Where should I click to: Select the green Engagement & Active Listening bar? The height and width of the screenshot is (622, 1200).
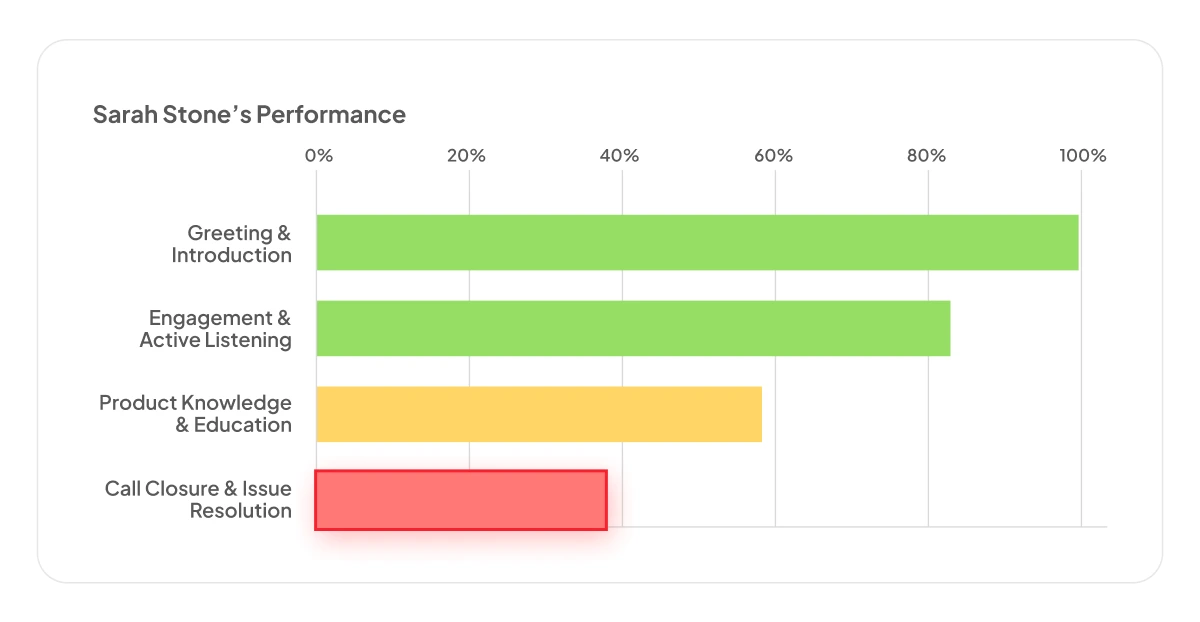click(x=633, y=328)
